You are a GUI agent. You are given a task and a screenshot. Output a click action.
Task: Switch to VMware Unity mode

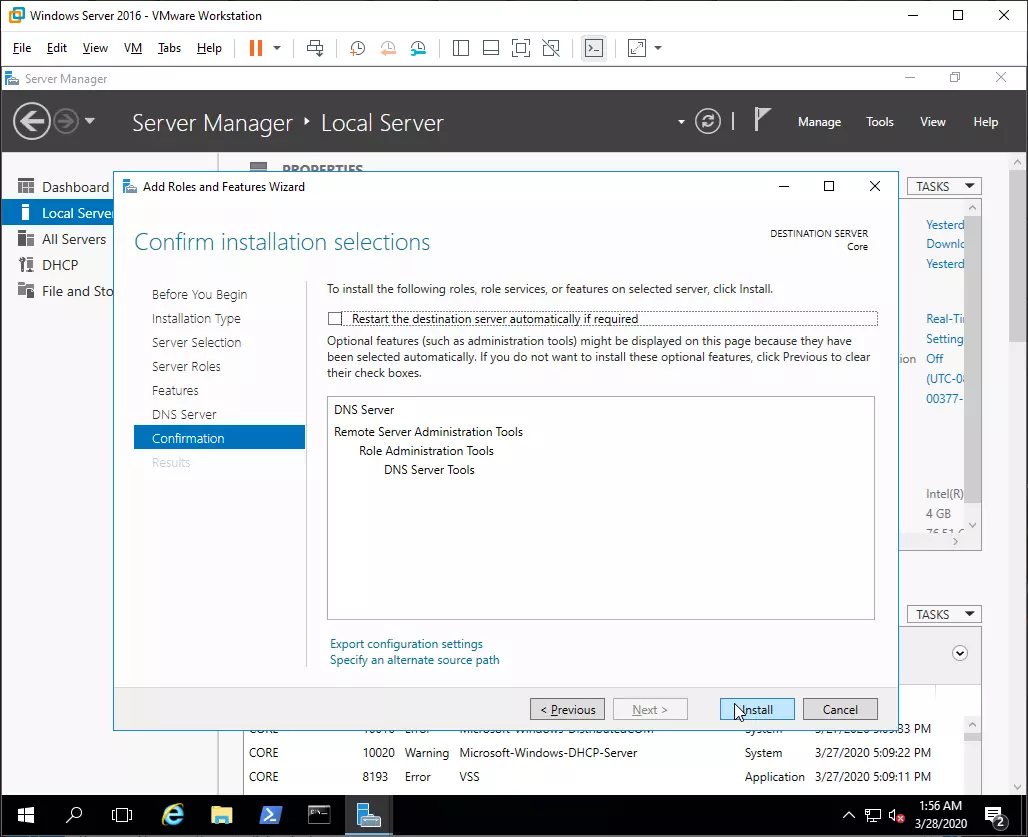click(x=551, y=48)
